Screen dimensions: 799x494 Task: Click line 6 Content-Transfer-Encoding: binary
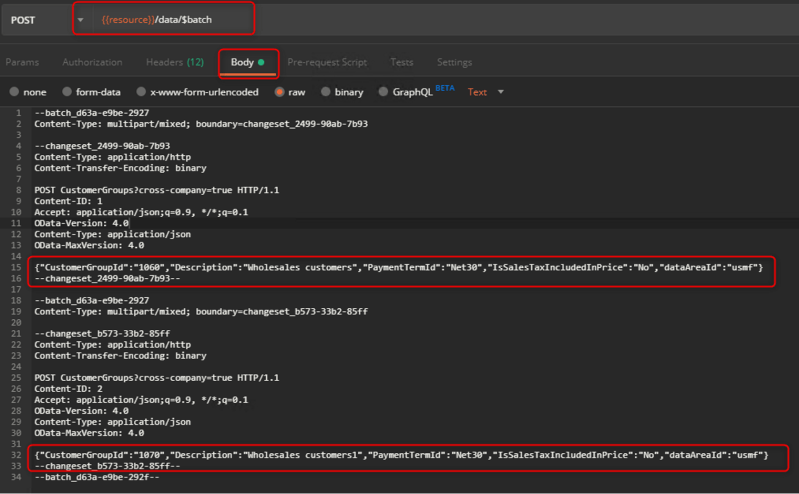click(120, 168)
